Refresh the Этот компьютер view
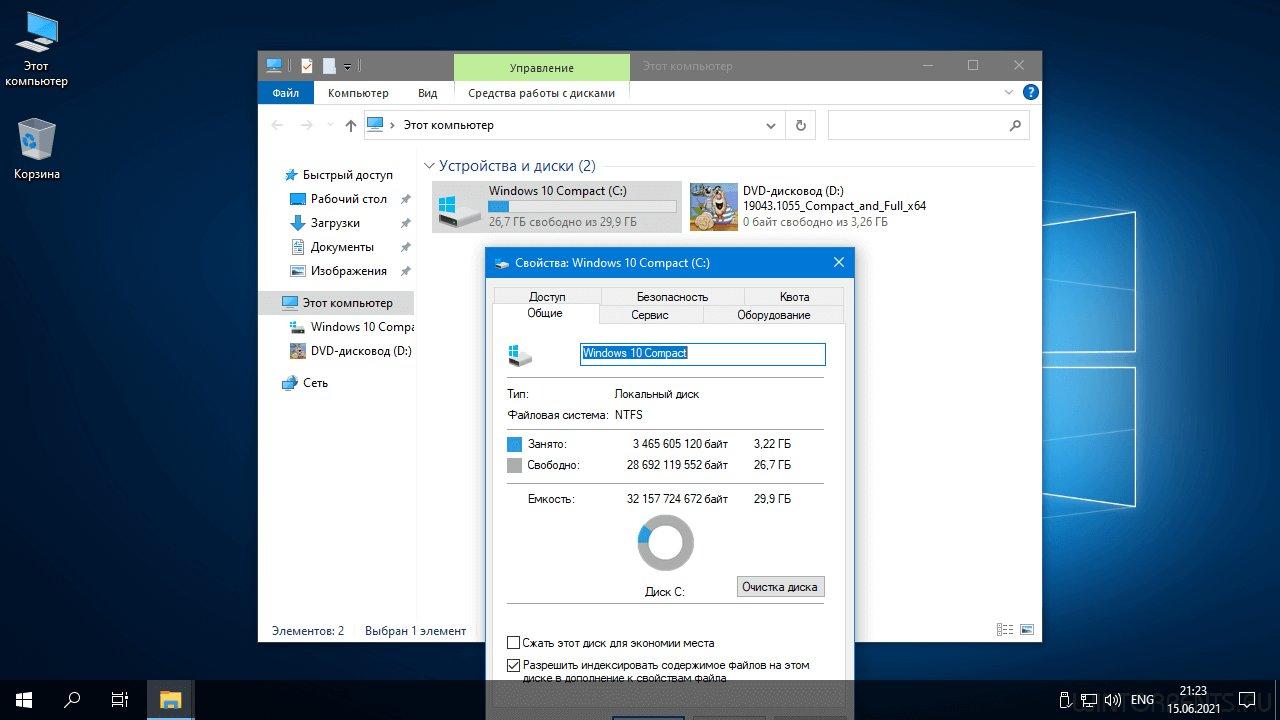The image size is (1280, 720). (x=800, y=125)
